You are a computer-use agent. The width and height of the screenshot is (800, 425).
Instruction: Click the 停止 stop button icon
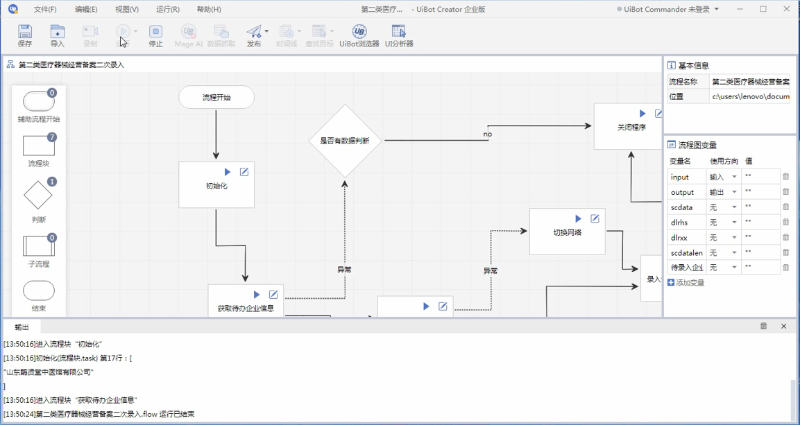pos(156,32)
